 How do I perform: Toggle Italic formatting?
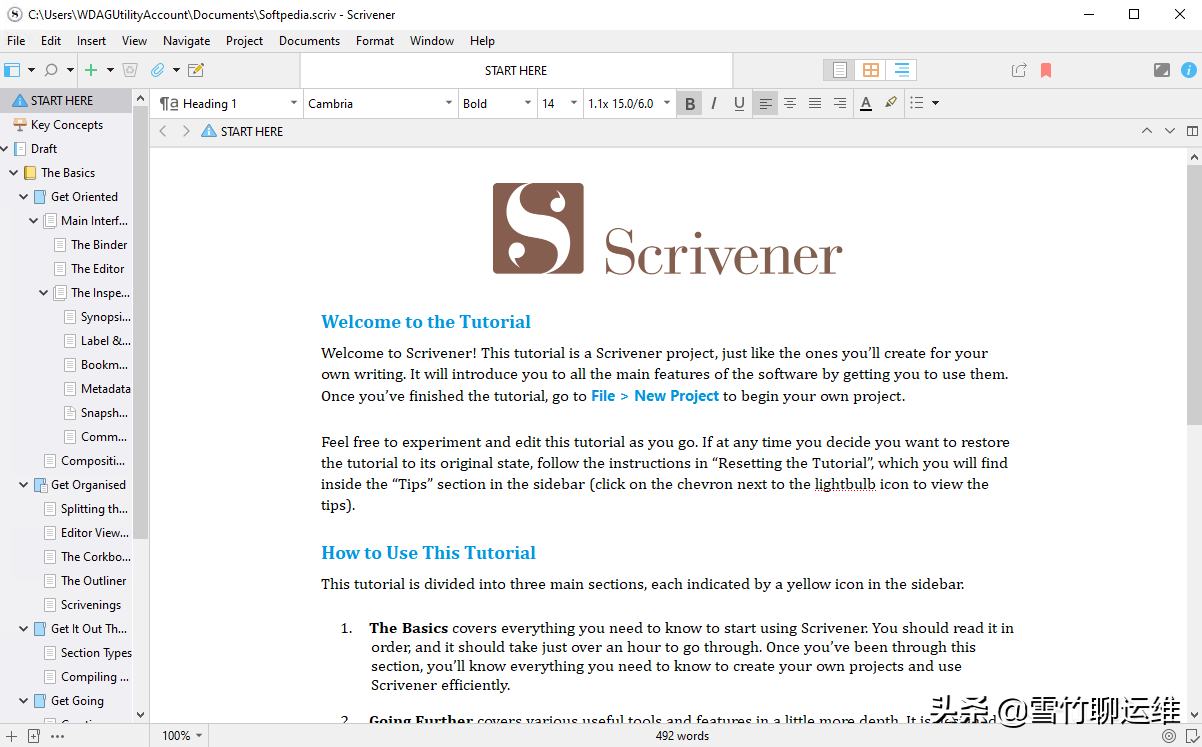[x=714, y=103]
